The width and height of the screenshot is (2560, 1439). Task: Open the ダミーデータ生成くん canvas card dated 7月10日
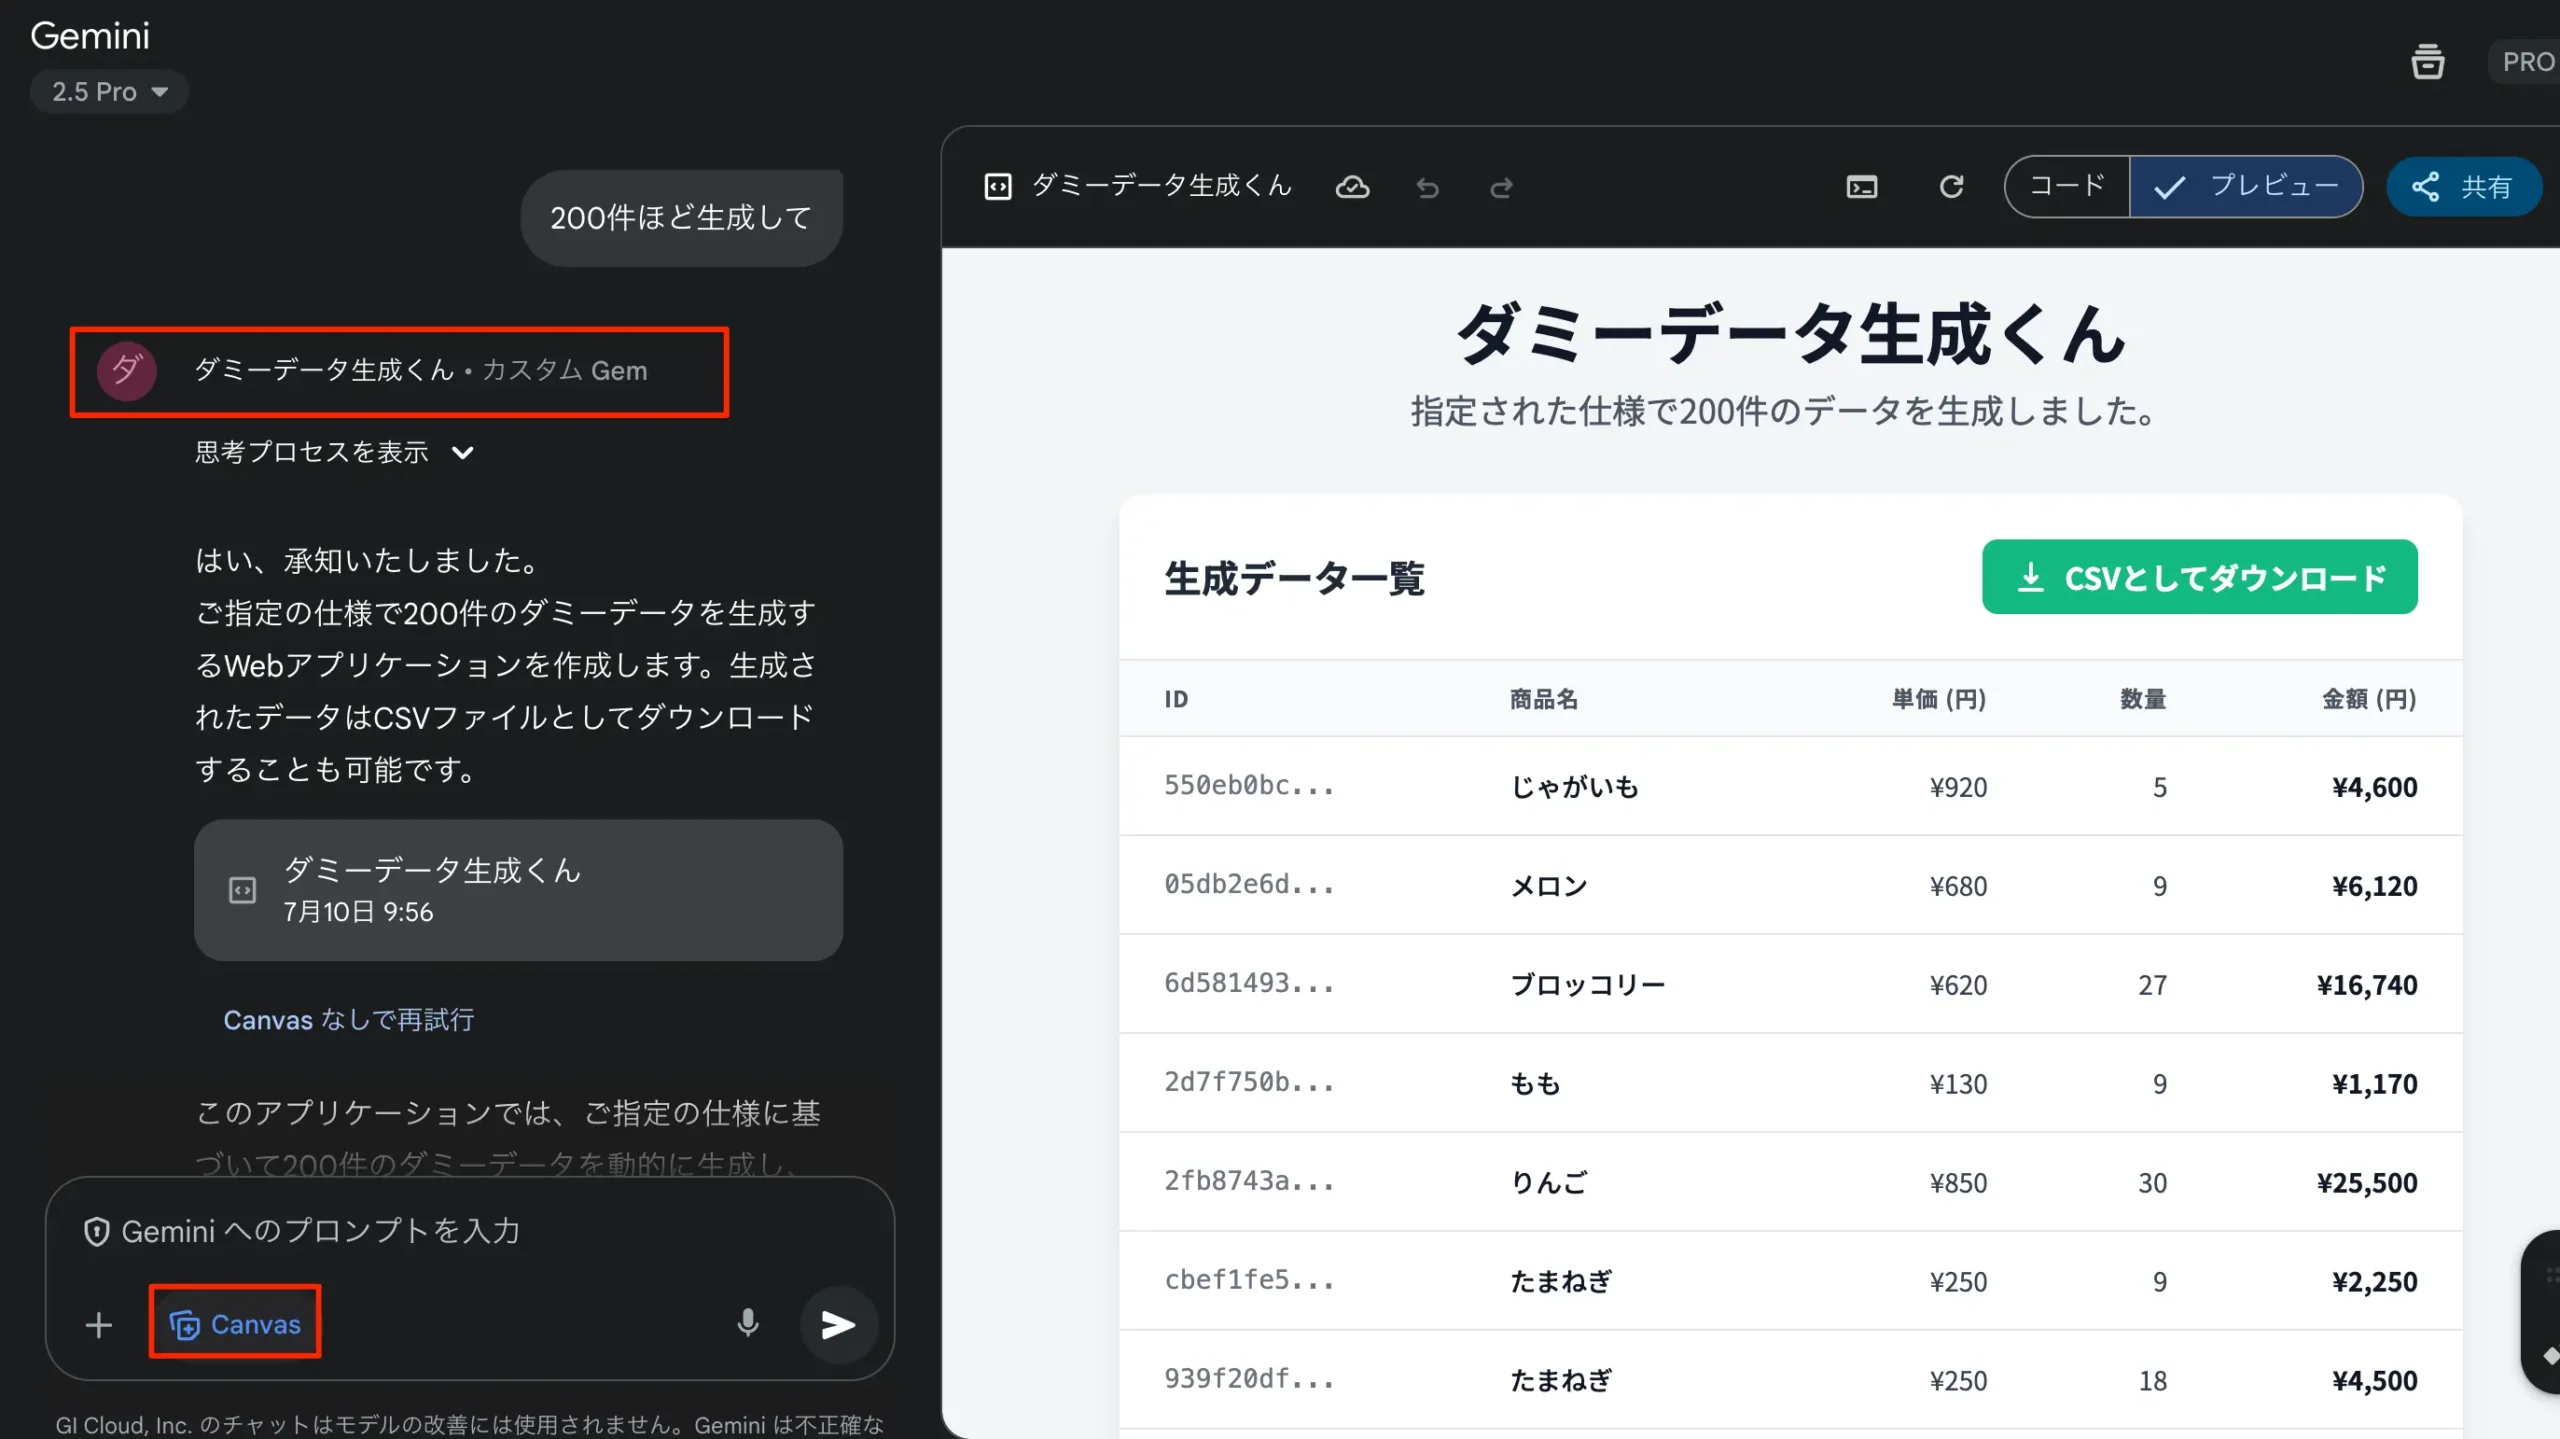pyautogui.click(x=518, y=890)
